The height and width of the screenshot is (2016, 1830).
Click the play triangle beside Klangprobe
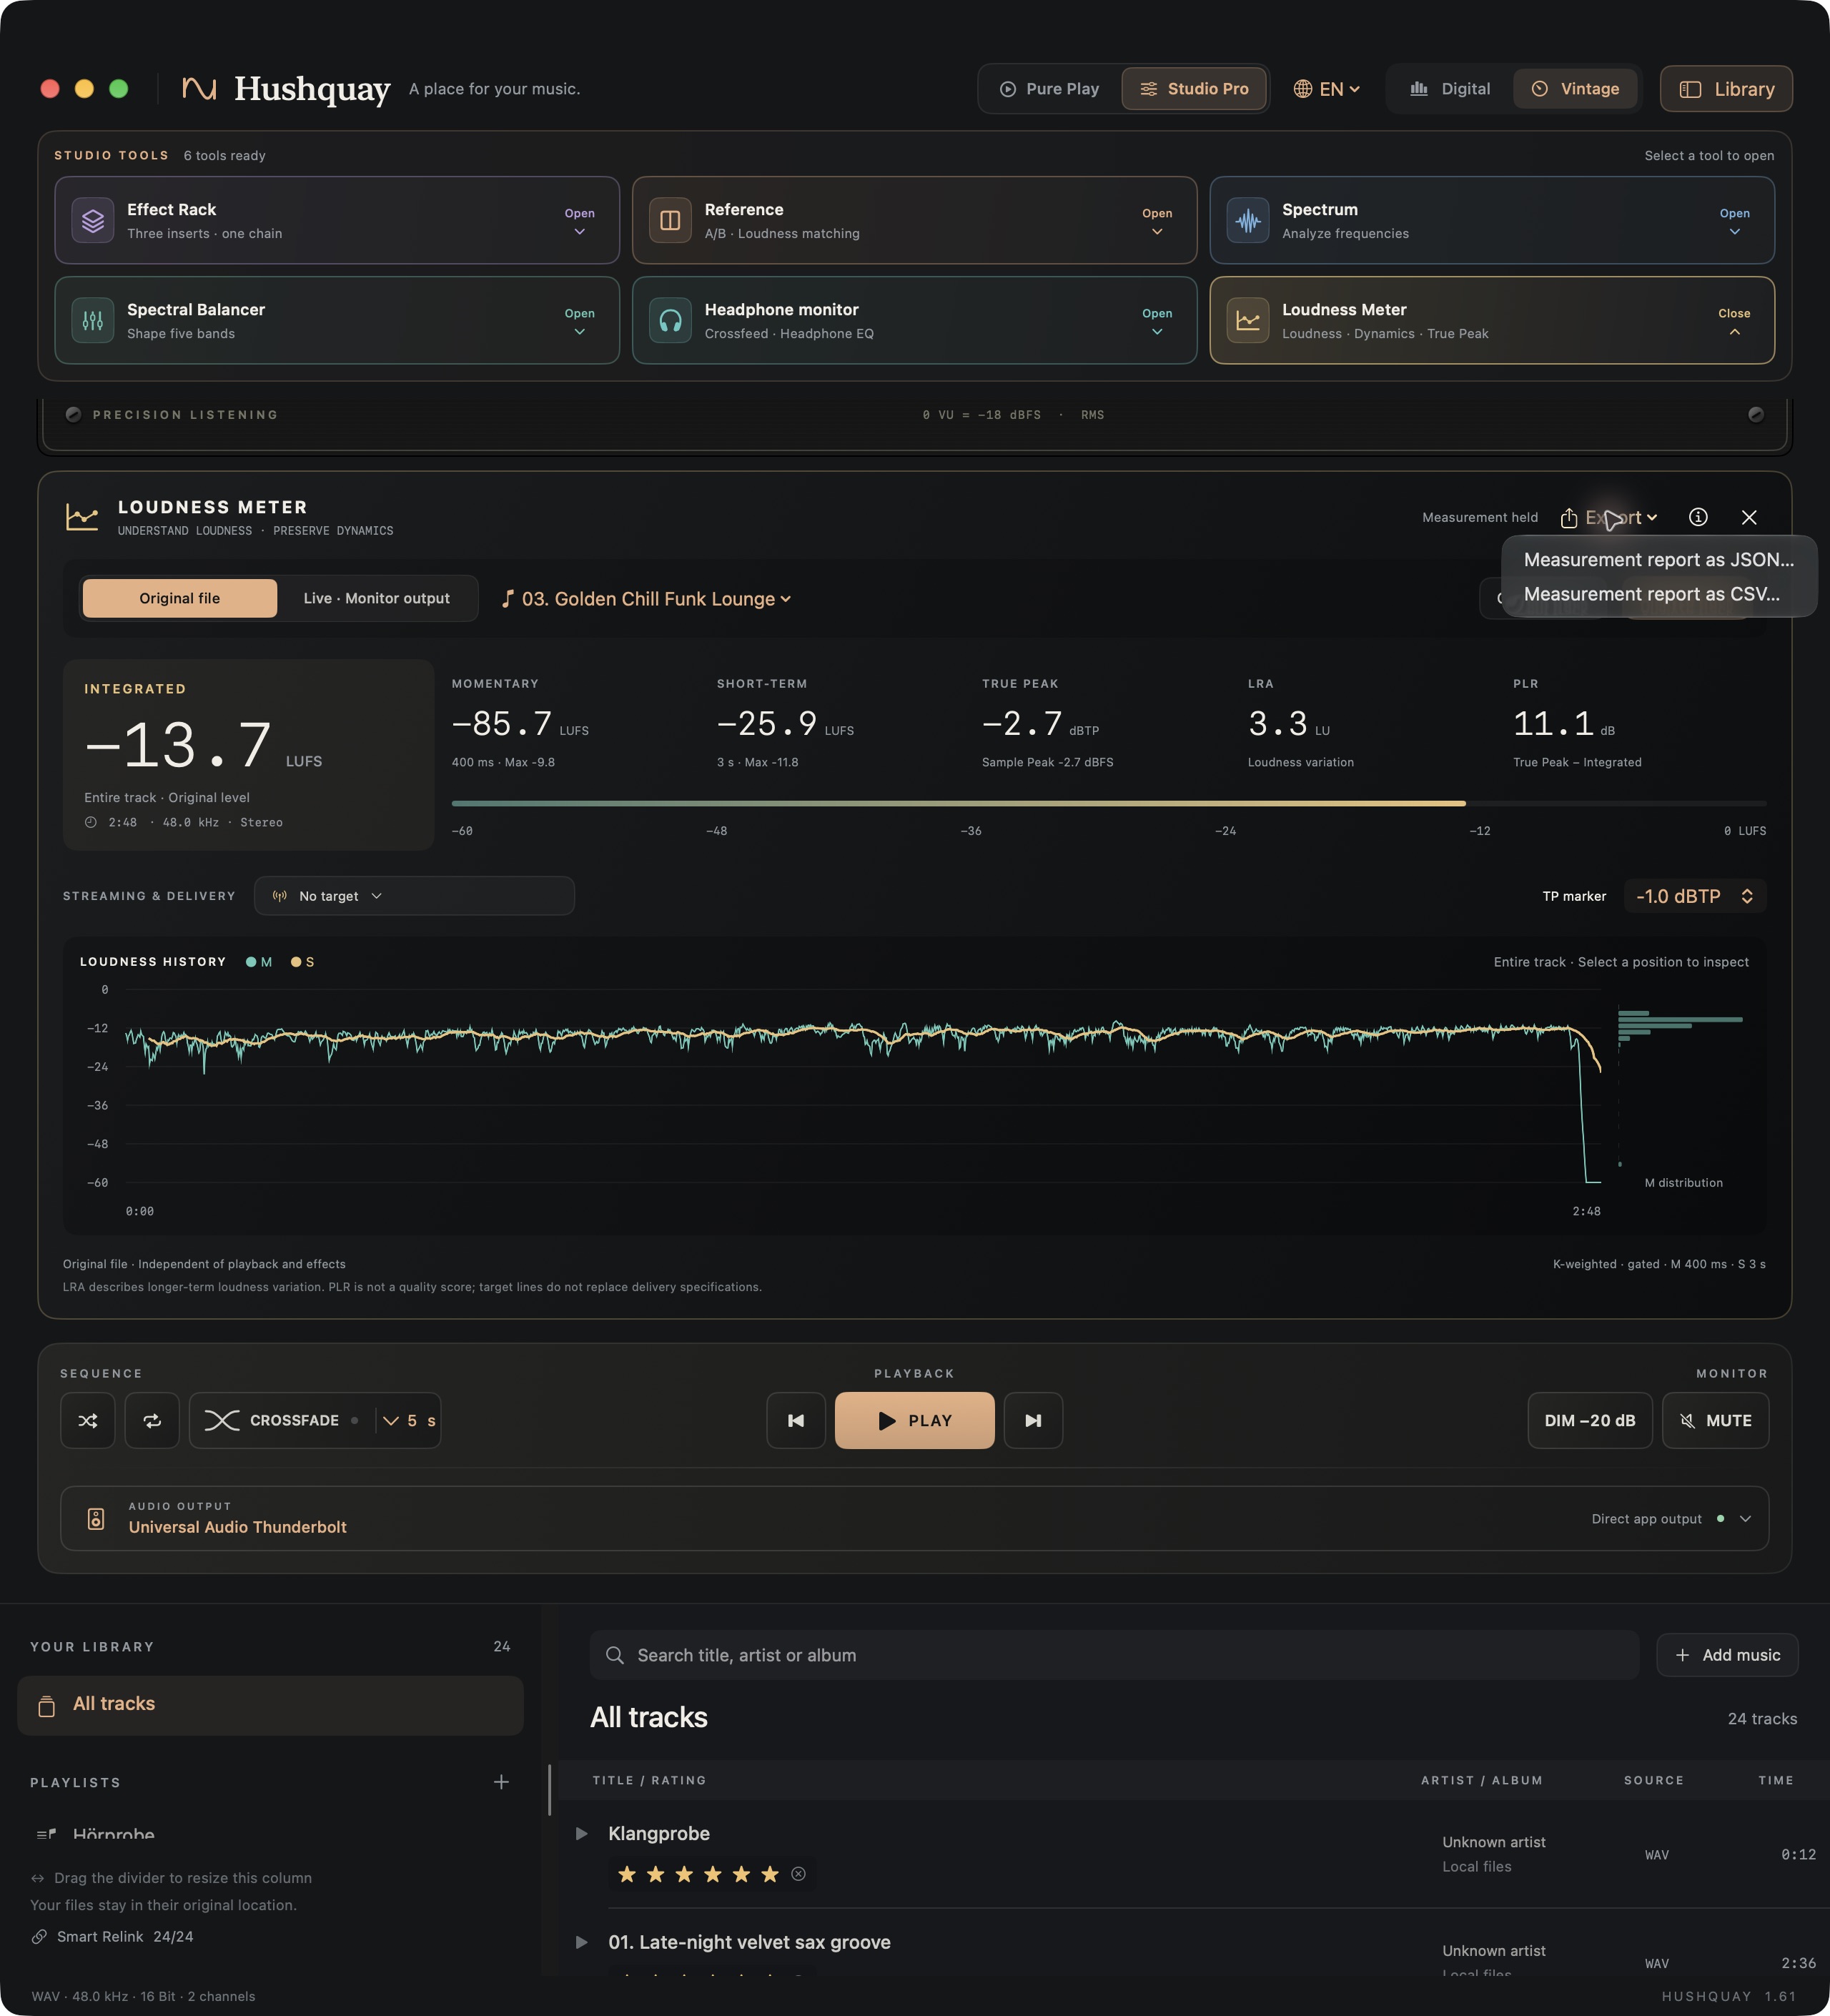pos(582,1834)
